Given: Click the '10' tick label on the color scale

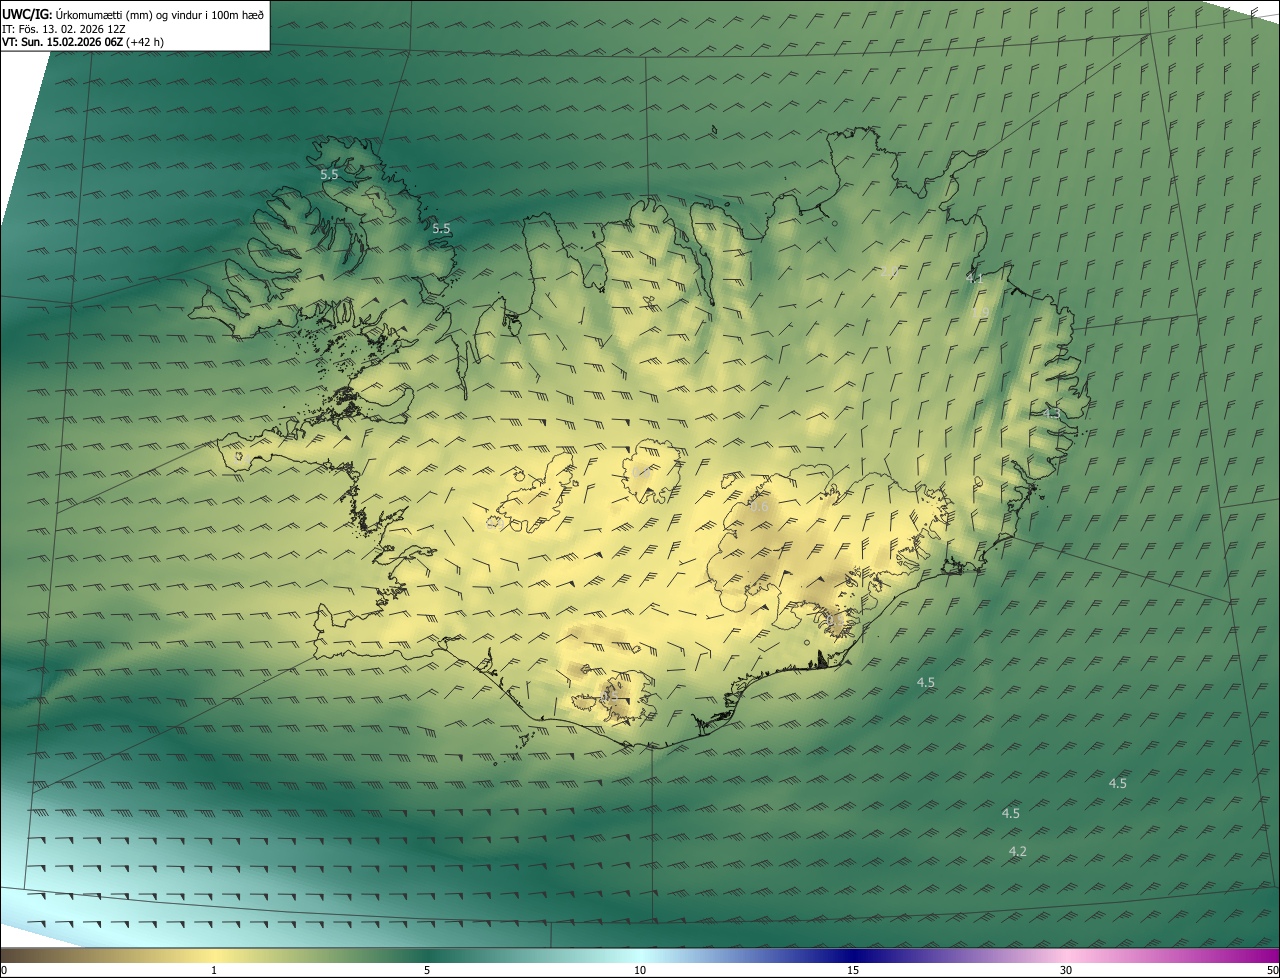Looking at the screenshot, I should tap(640, 971).
